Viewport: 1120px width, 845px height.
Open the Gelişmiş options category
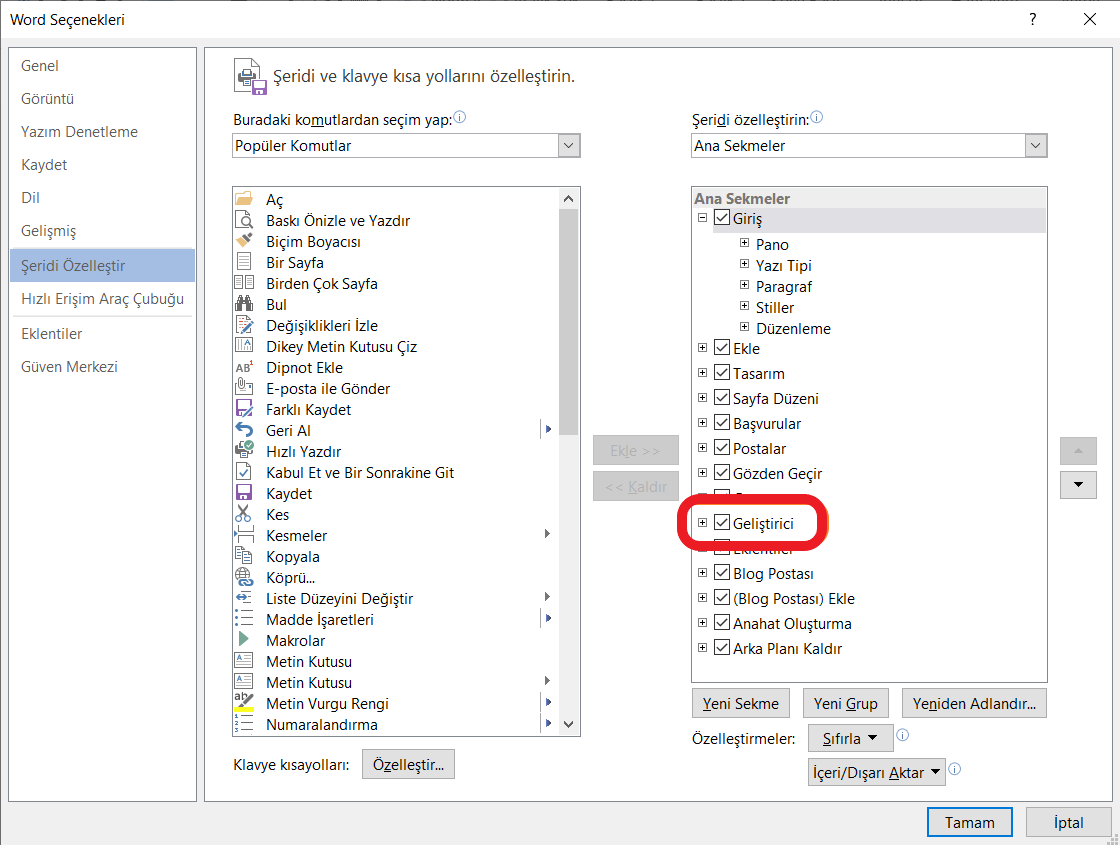[x=102, y=231]
